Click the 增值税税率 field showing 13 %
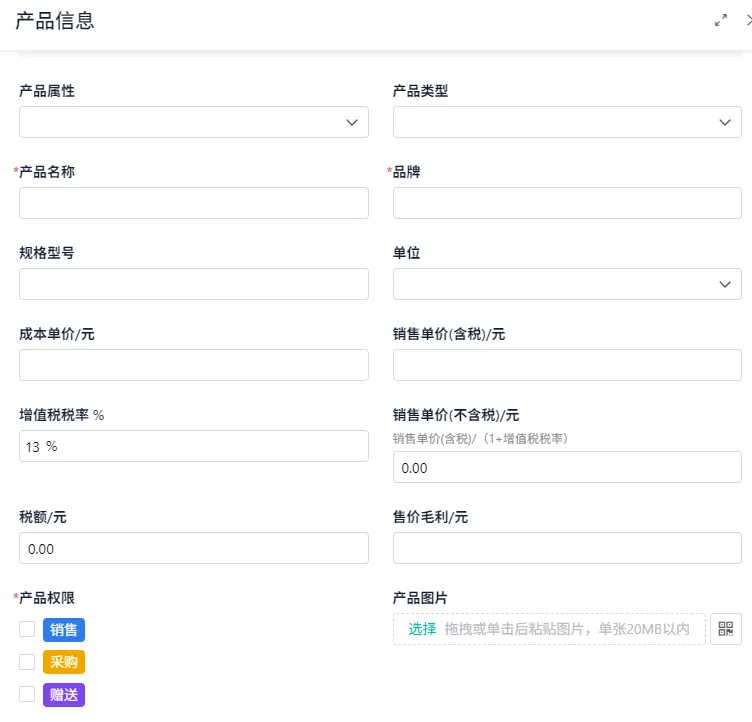The image size is (752, 722). point(194,446)
